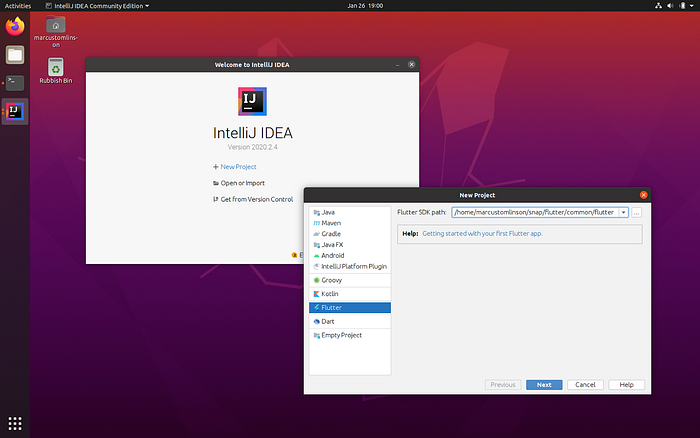Select Java project type in list
700x438 pixels.
pyautogui.click(x=350, y=212)
